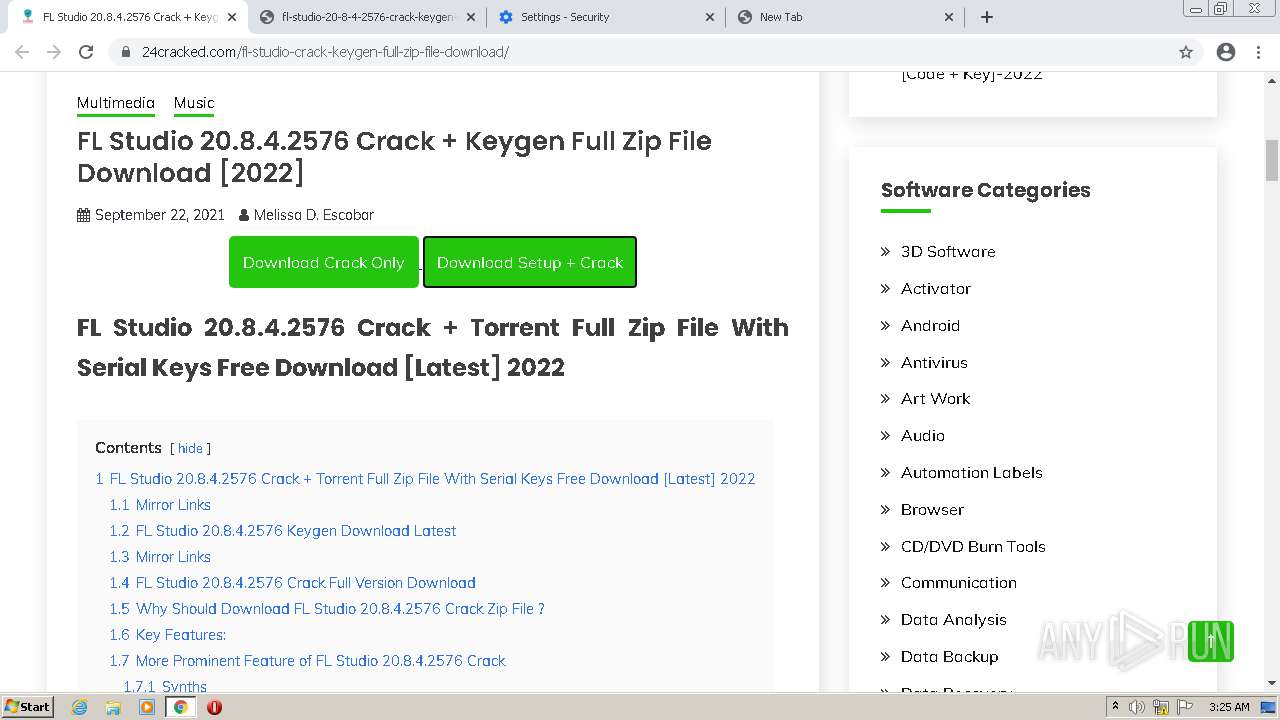Close the fl-studio-20-8-4-2576-crack-keygen tab
This screenshot has width=1280, height=720.
pyautogui.click(x=471, y=17)
